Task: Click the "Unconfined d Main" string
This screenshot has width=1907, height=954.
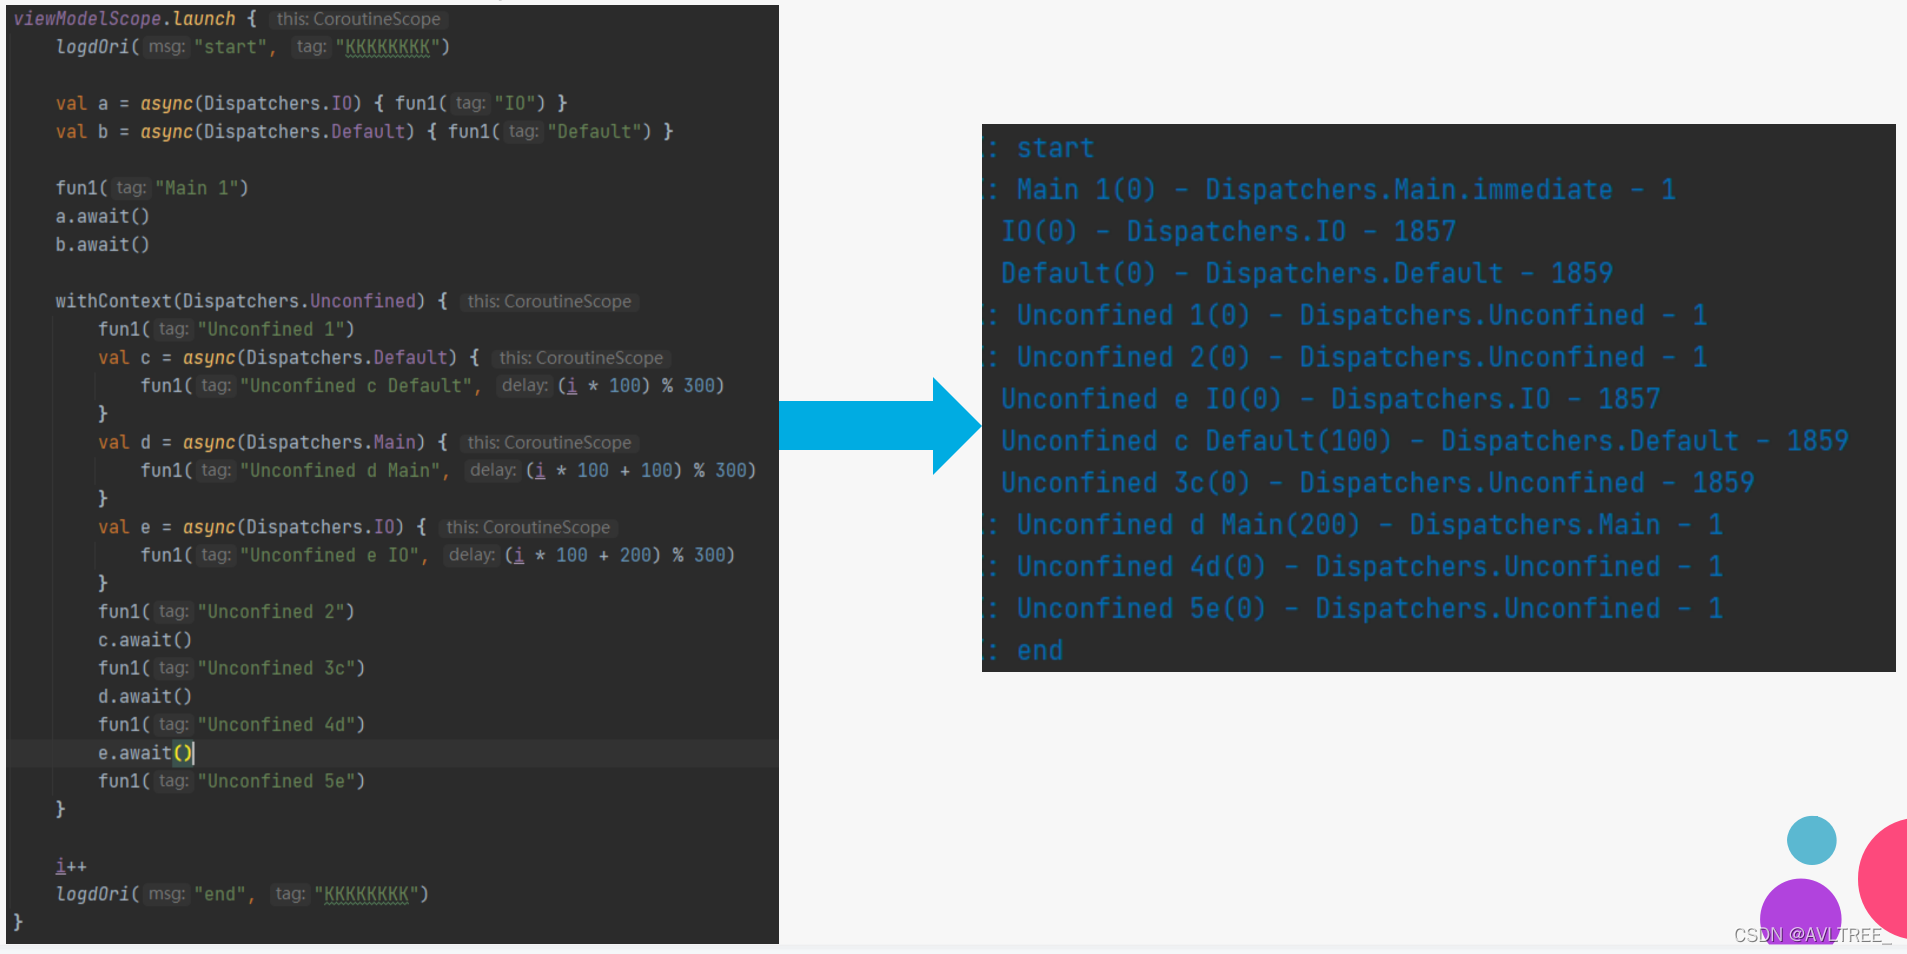Action: coord(340,470)
